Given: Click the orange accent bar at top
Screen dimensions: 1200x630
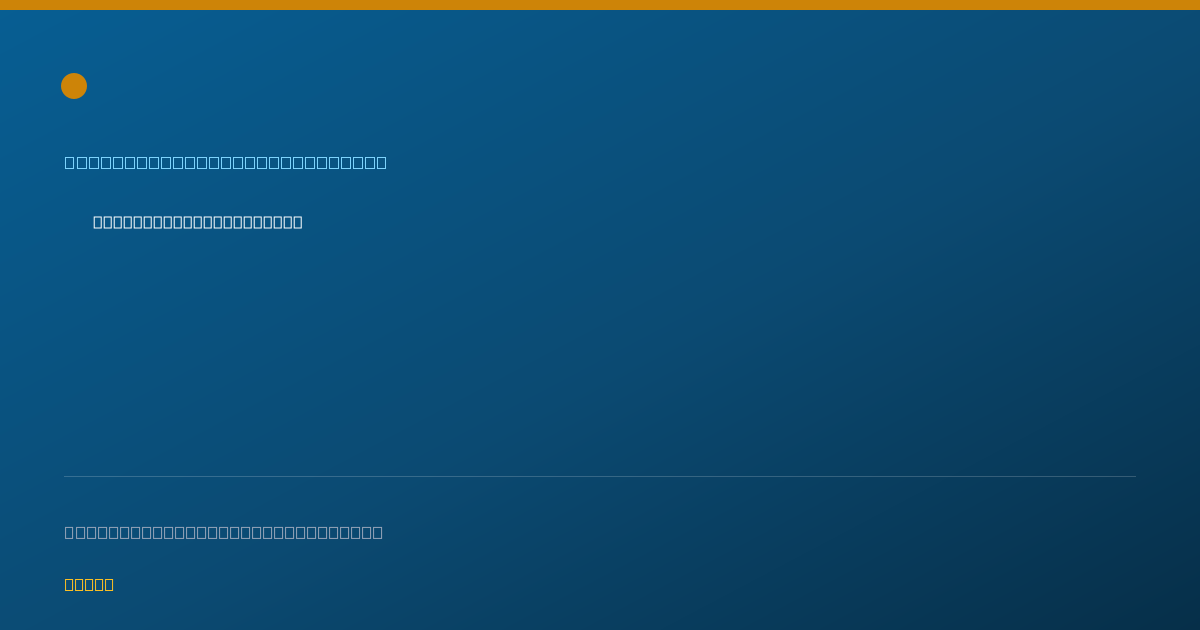Looking at the screenshot, I should click(600, 5).
